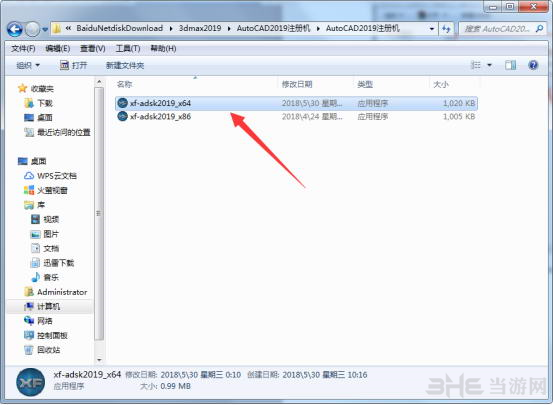Expand the 组织 dropdown
This screenshot has height=405, width=553.
28,65
